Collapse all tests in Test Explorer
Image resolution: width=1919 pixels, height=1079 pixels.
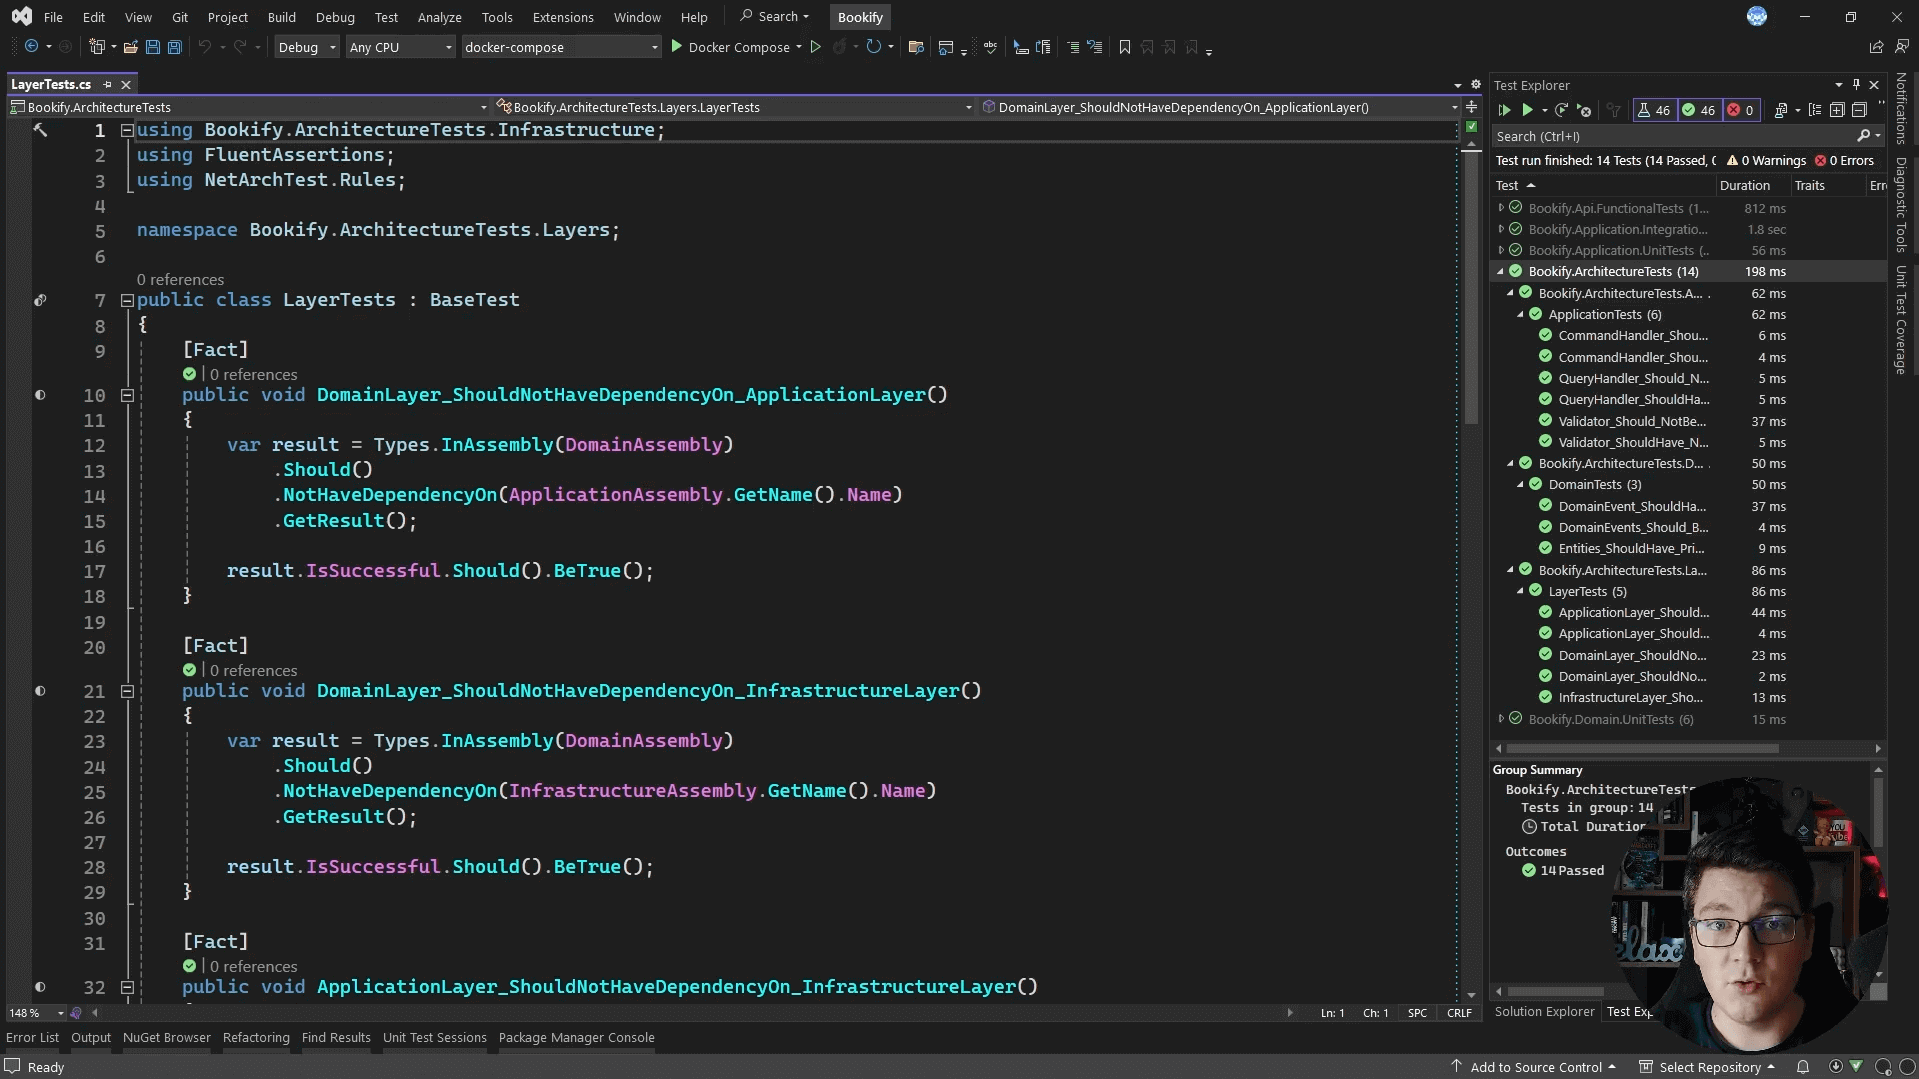pos(1859,110)
